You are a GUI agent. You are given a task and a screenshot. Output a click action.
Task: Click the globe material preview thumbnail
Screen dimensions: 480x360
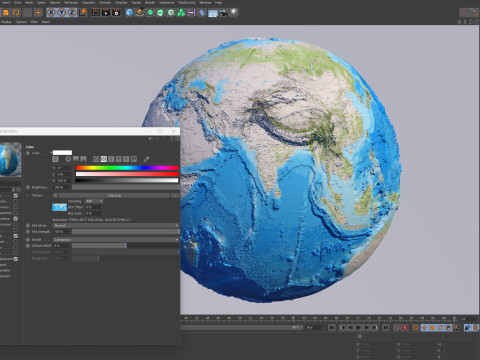click(x=10, y=160)
